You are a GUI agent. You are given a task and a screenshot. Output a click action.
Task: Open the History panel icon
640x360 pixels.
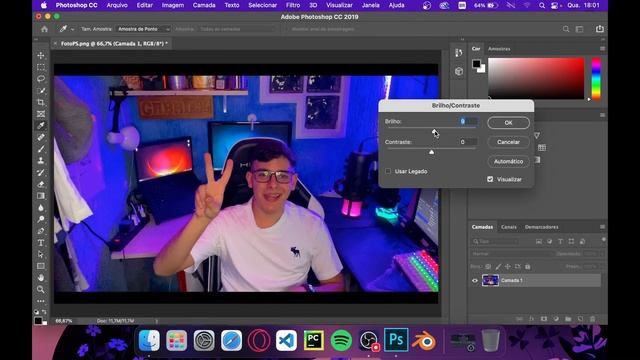tap(459, 53)
